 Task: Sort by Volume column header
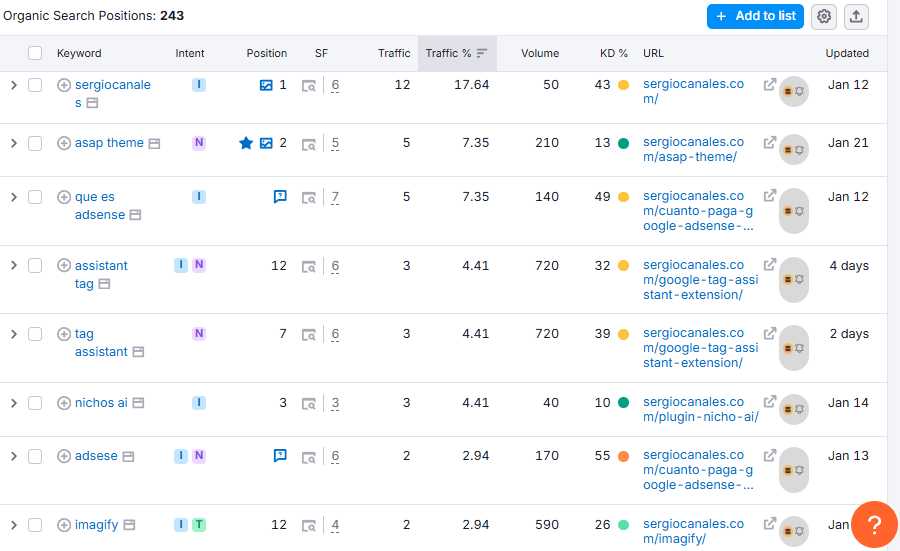[540, 53]
